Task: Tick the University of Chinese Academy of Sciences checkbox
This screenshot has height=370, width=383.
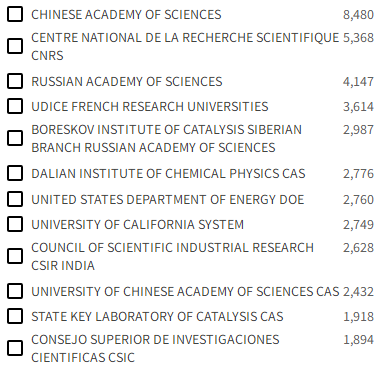Action: coord(15,291)
